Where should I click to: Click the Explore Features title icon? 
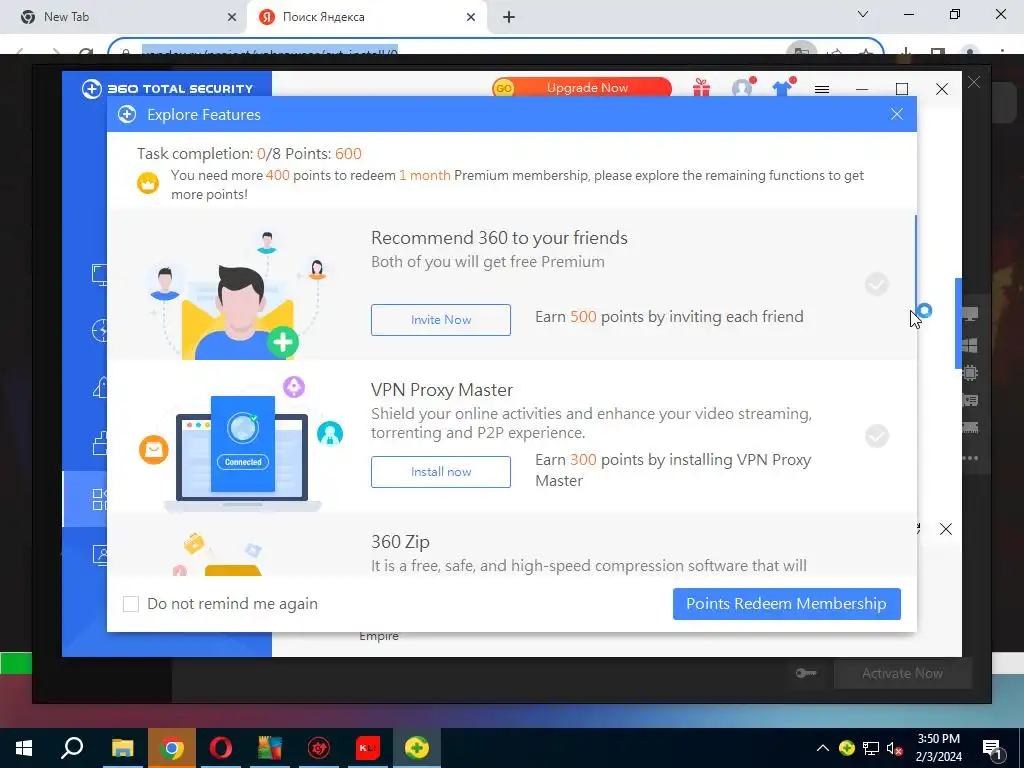pyautogui.click(x=127, y=114)
